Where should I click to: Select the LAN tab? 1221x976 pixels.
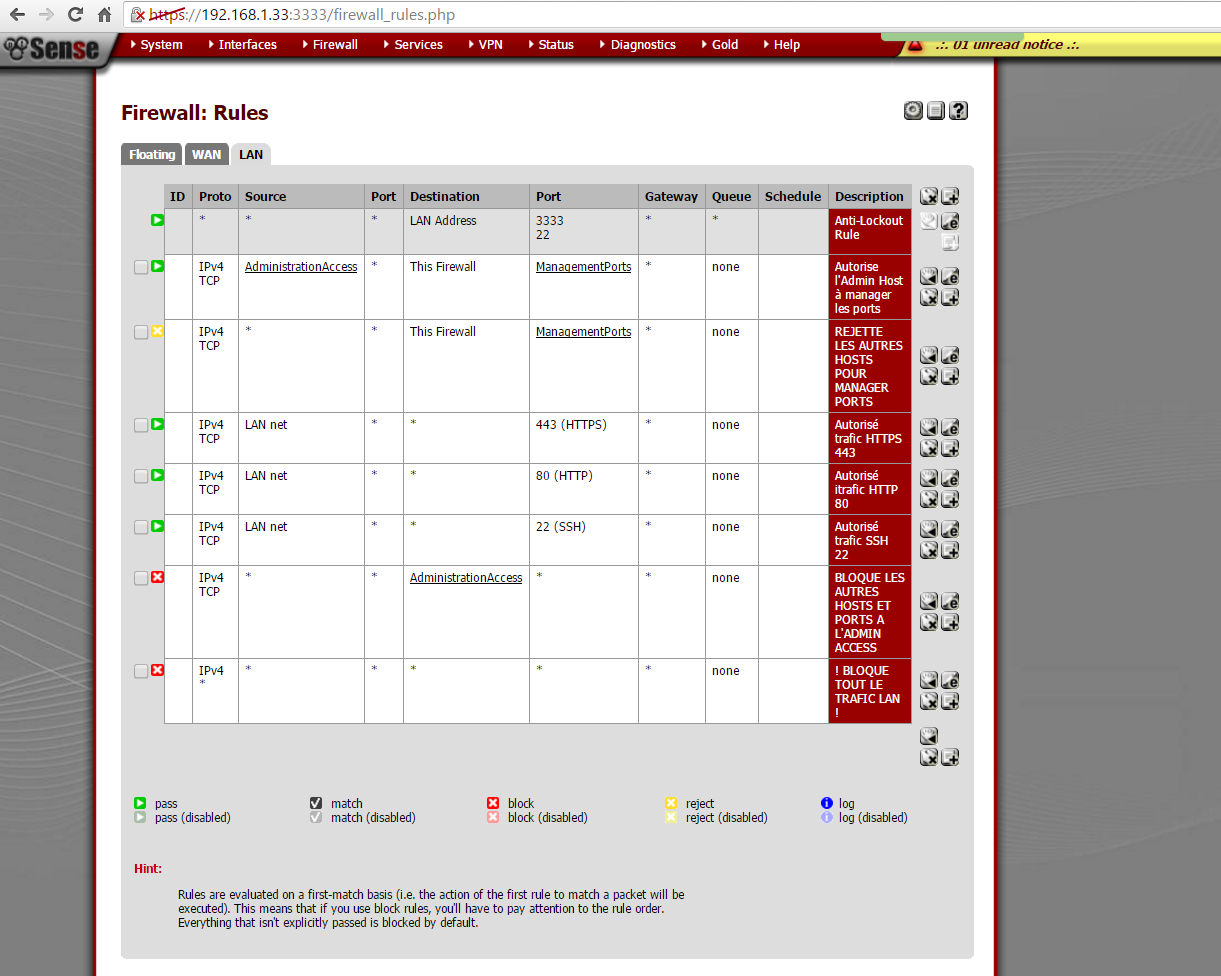click(251, 154)
